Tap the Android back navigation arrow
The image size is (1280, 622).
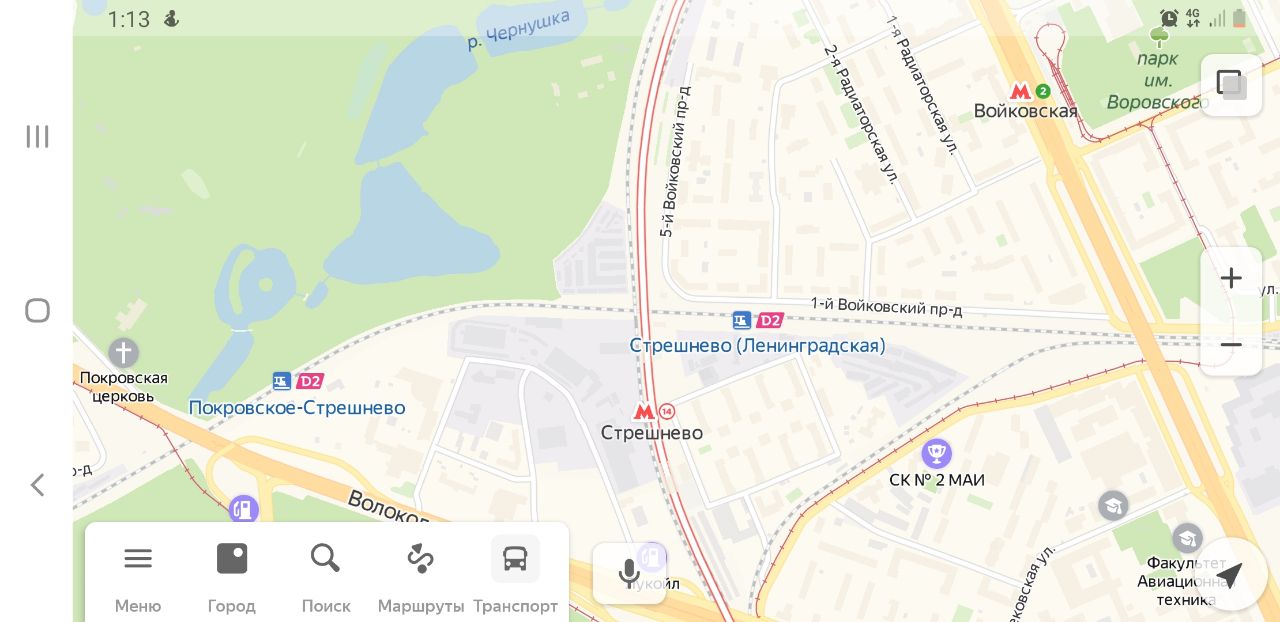(x=37, y=485)
